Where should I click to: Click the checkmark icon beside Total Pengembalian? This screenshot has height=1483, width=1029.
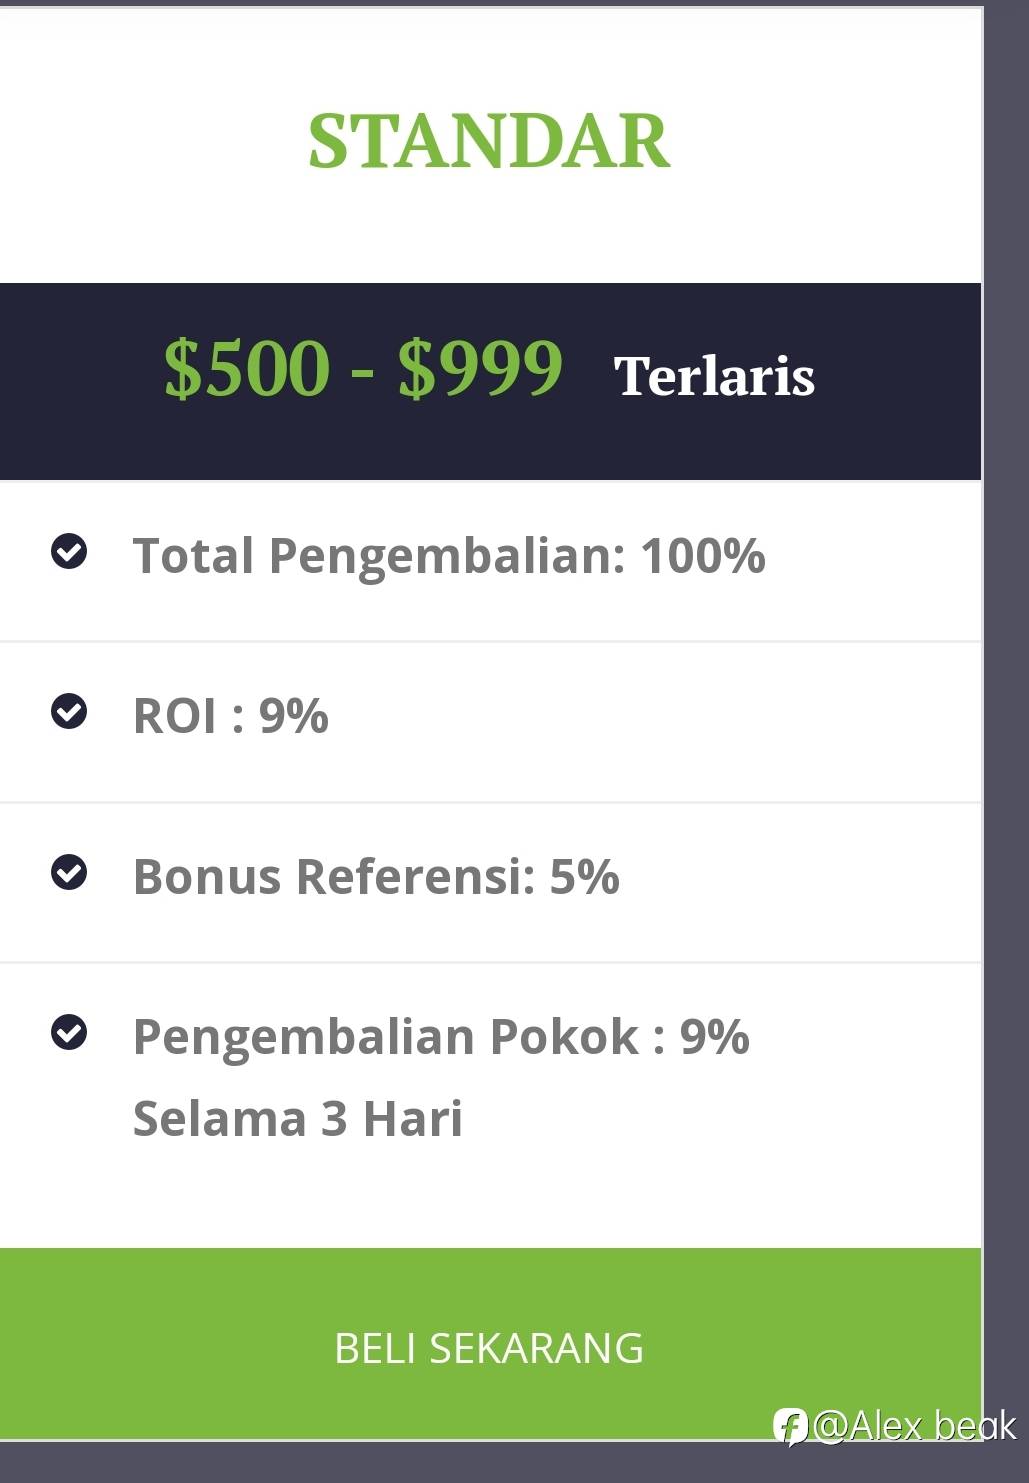[x=69, y=551]
